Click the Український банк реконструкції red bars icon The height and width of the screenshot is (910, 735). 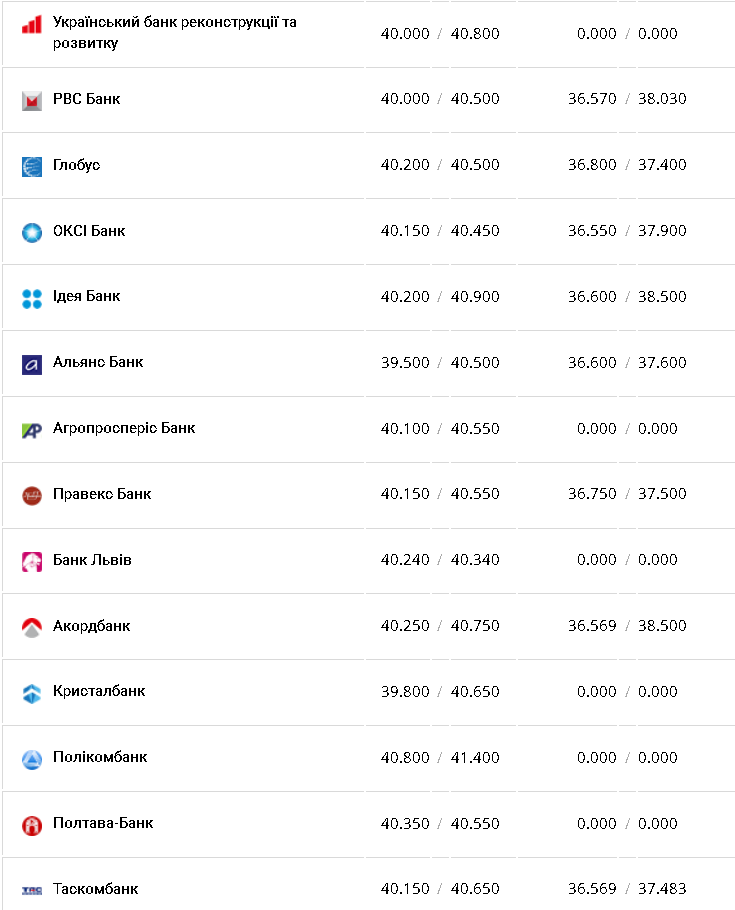click(32, 25)
